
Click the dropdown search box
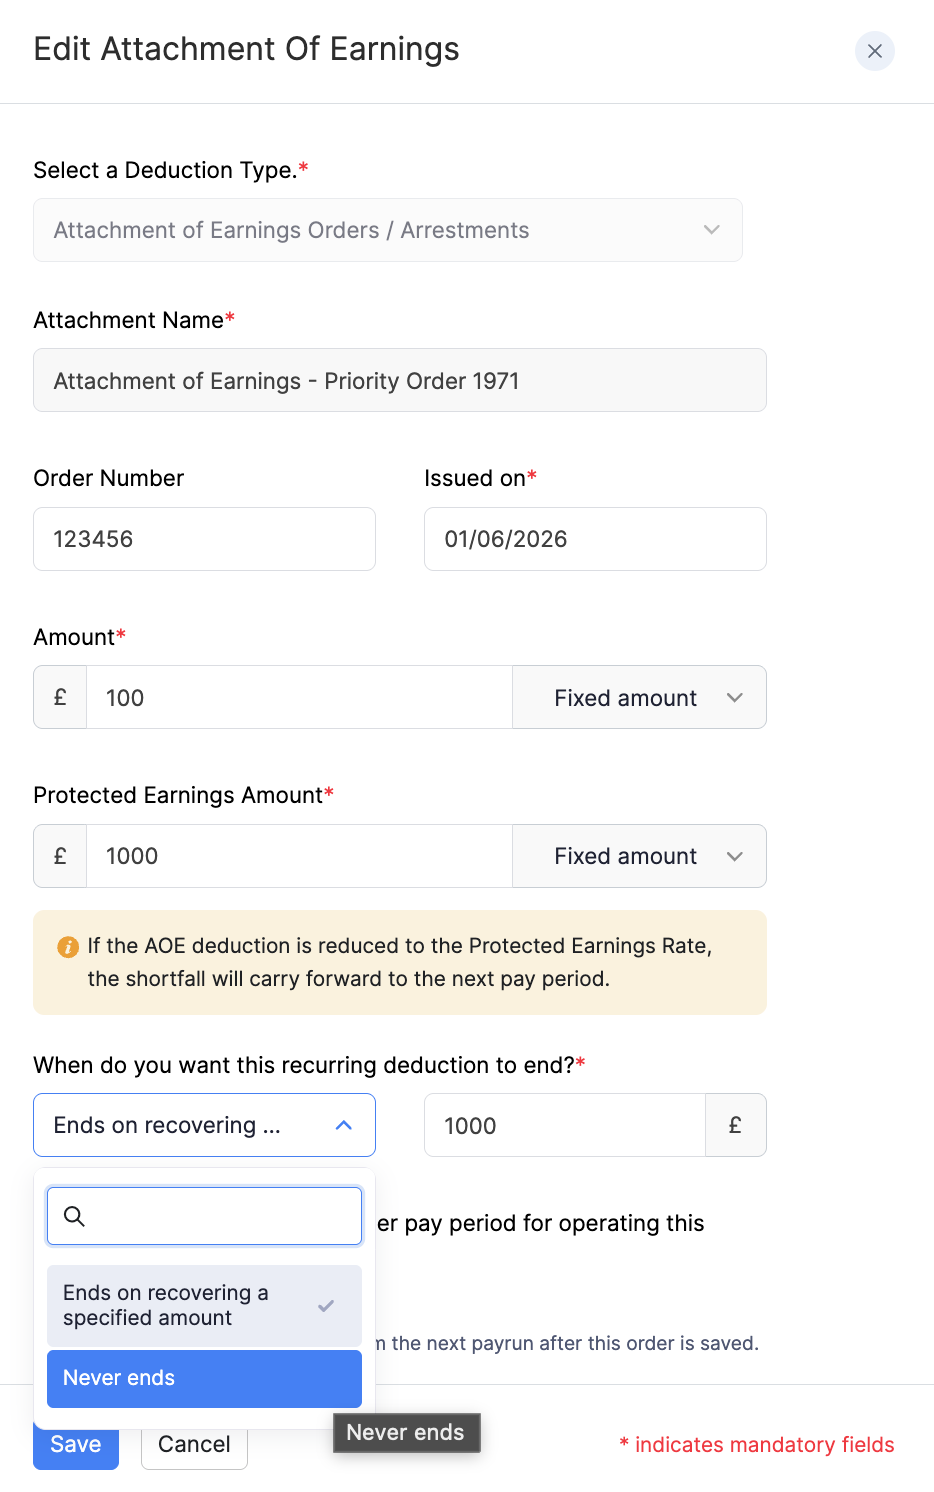coord(204,1216)
